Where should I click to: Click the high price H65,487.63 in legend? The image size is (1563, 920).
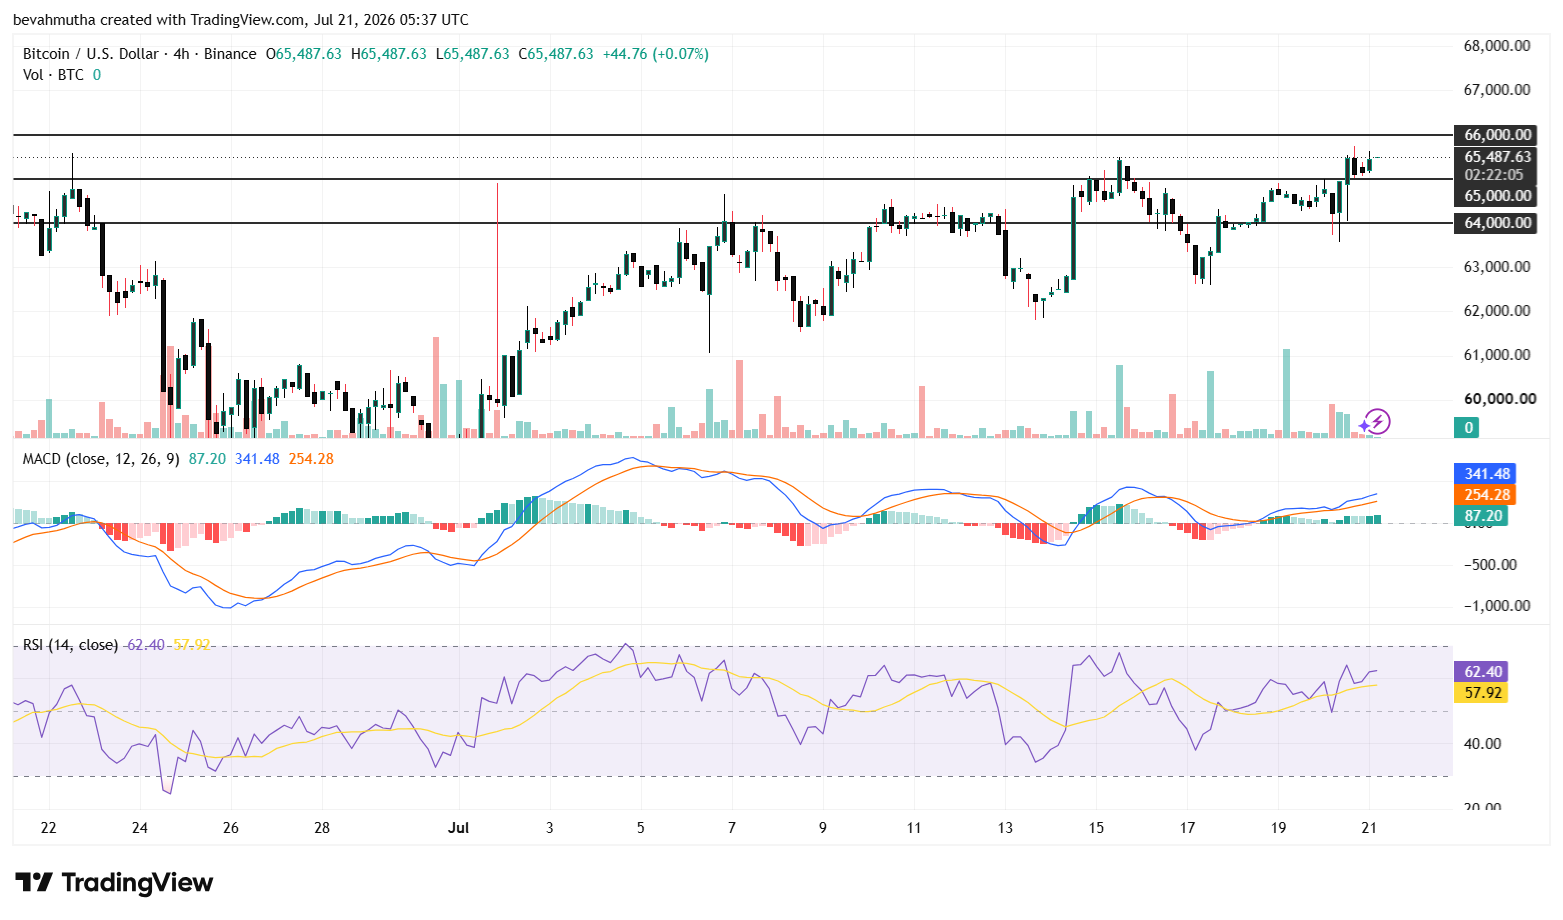point(388,54)
